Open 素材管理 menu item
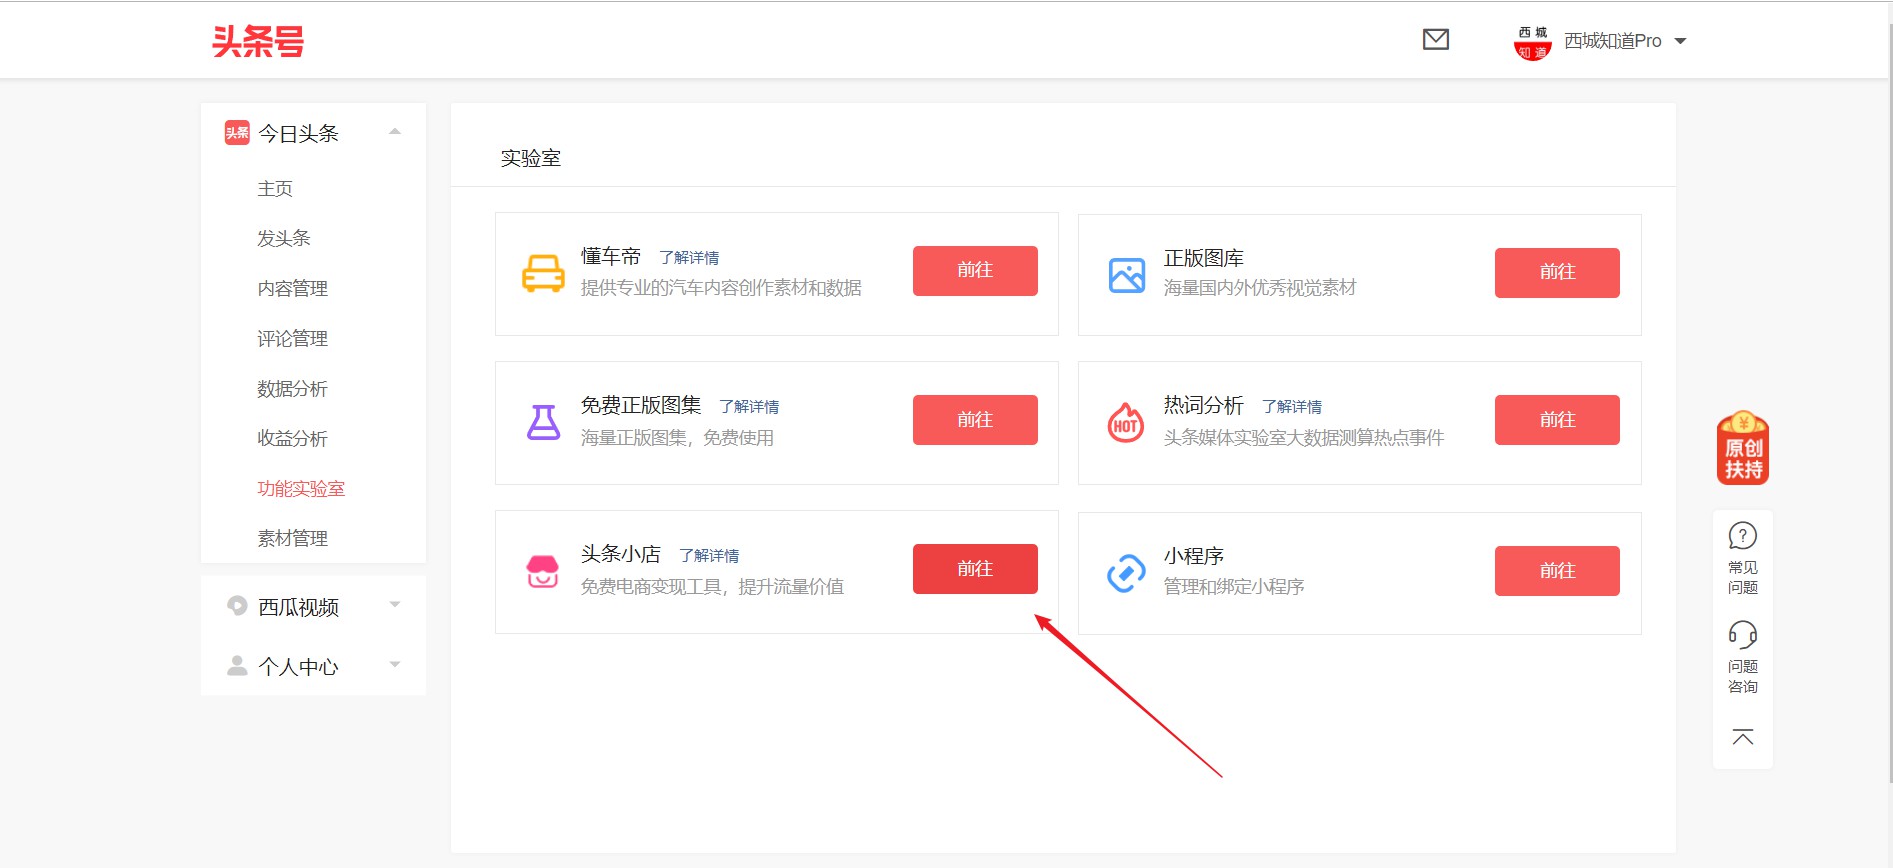 [292, 539]
